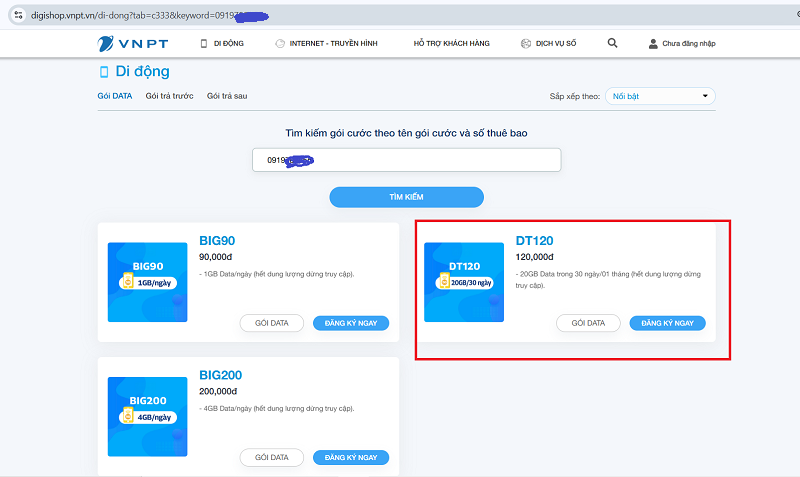
Task: Open the BIG90 title link
Action: click(217, 241)
